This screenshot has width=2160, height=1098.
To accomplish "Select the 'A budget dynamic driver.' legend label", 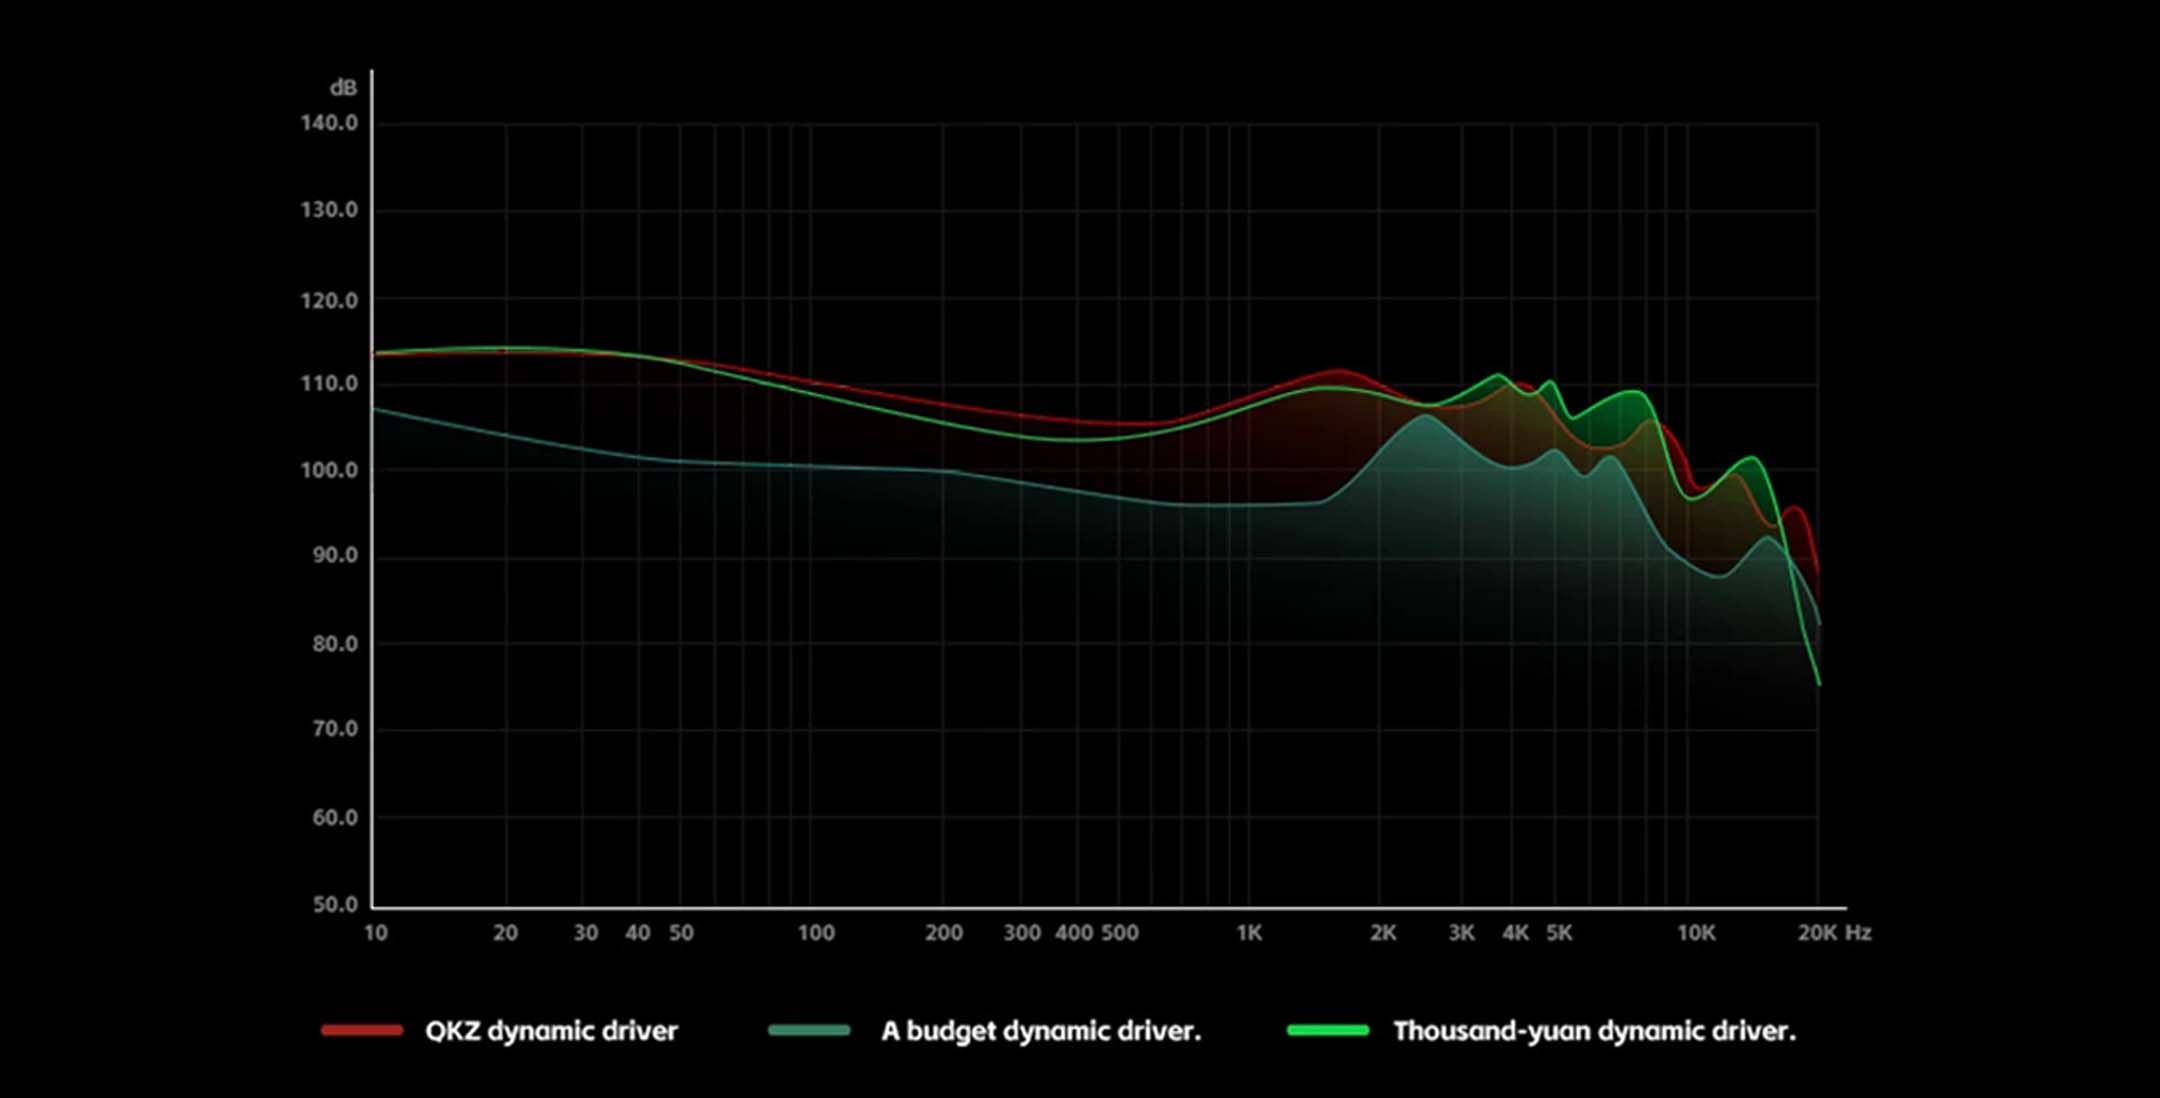I will pos(1041,1031).
